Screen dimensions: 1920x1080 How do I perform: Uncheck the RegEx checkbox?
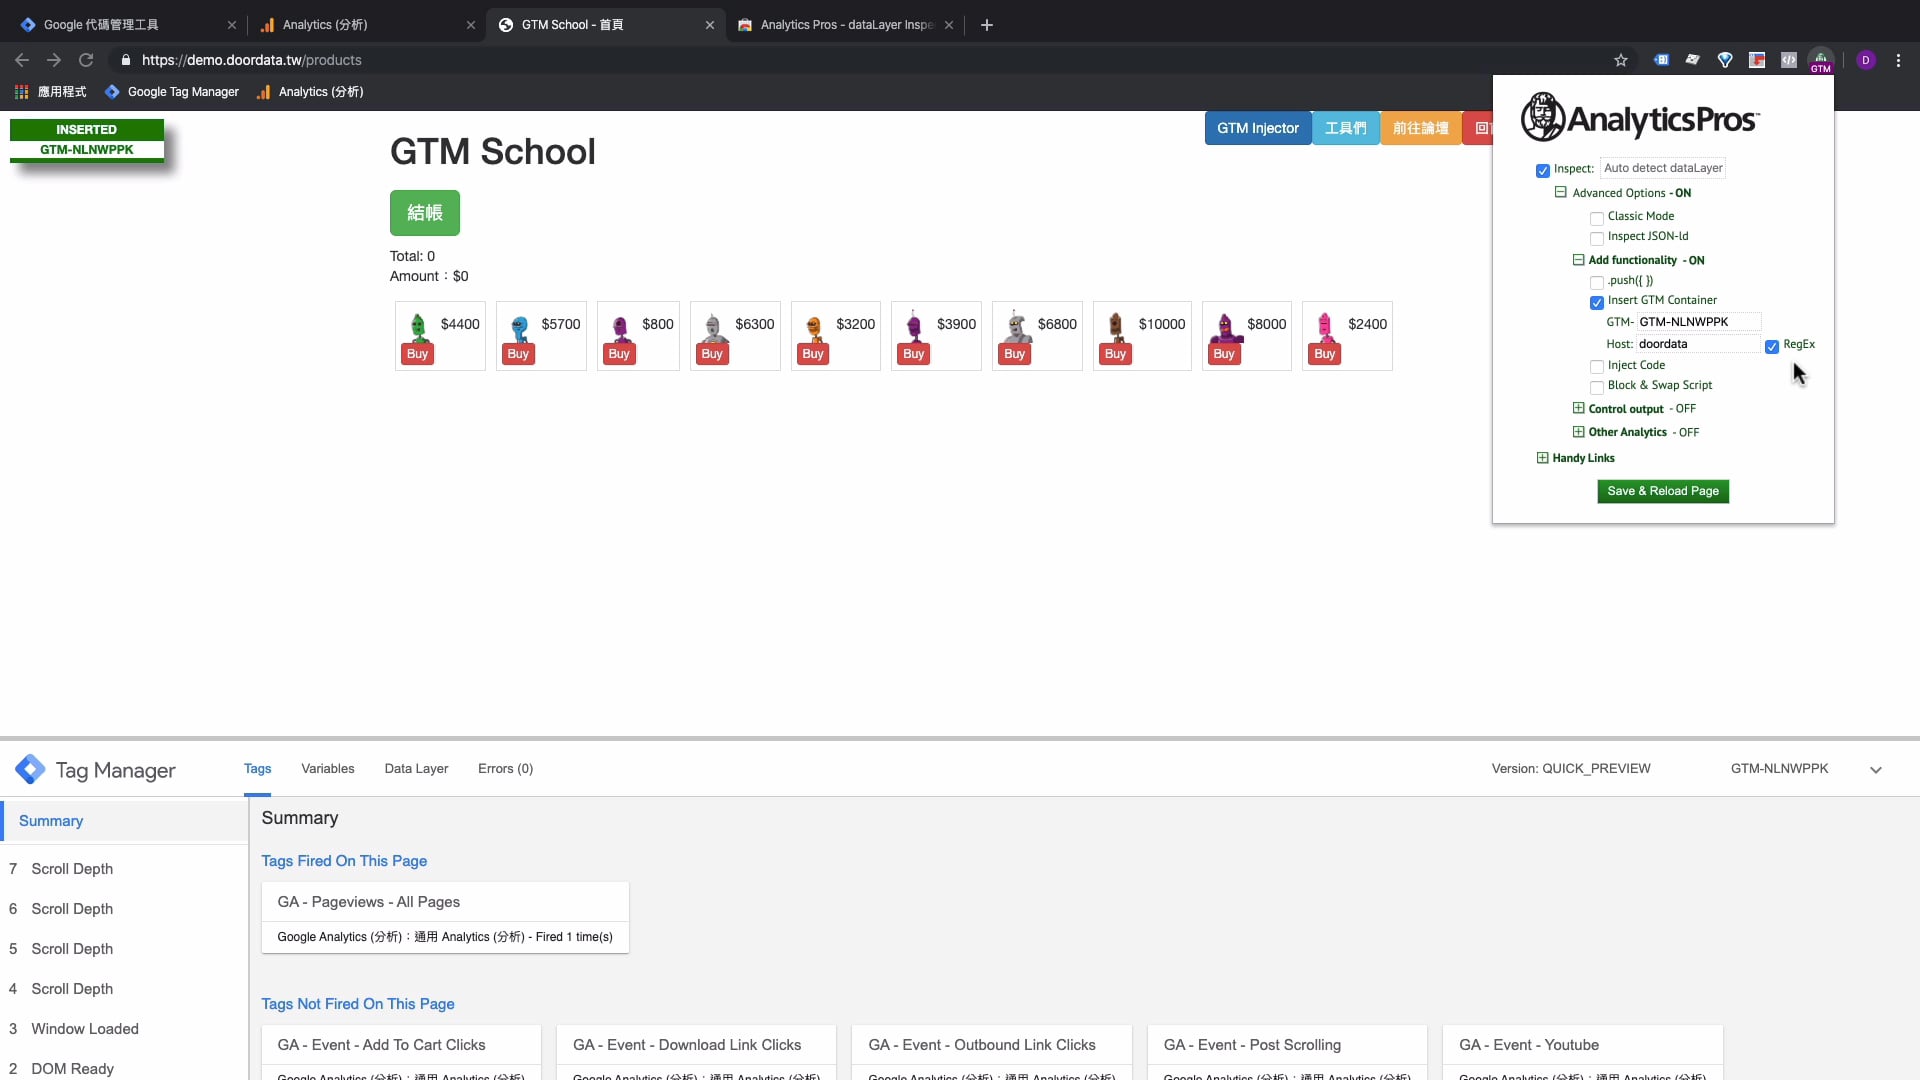[x=1772, y=346]
